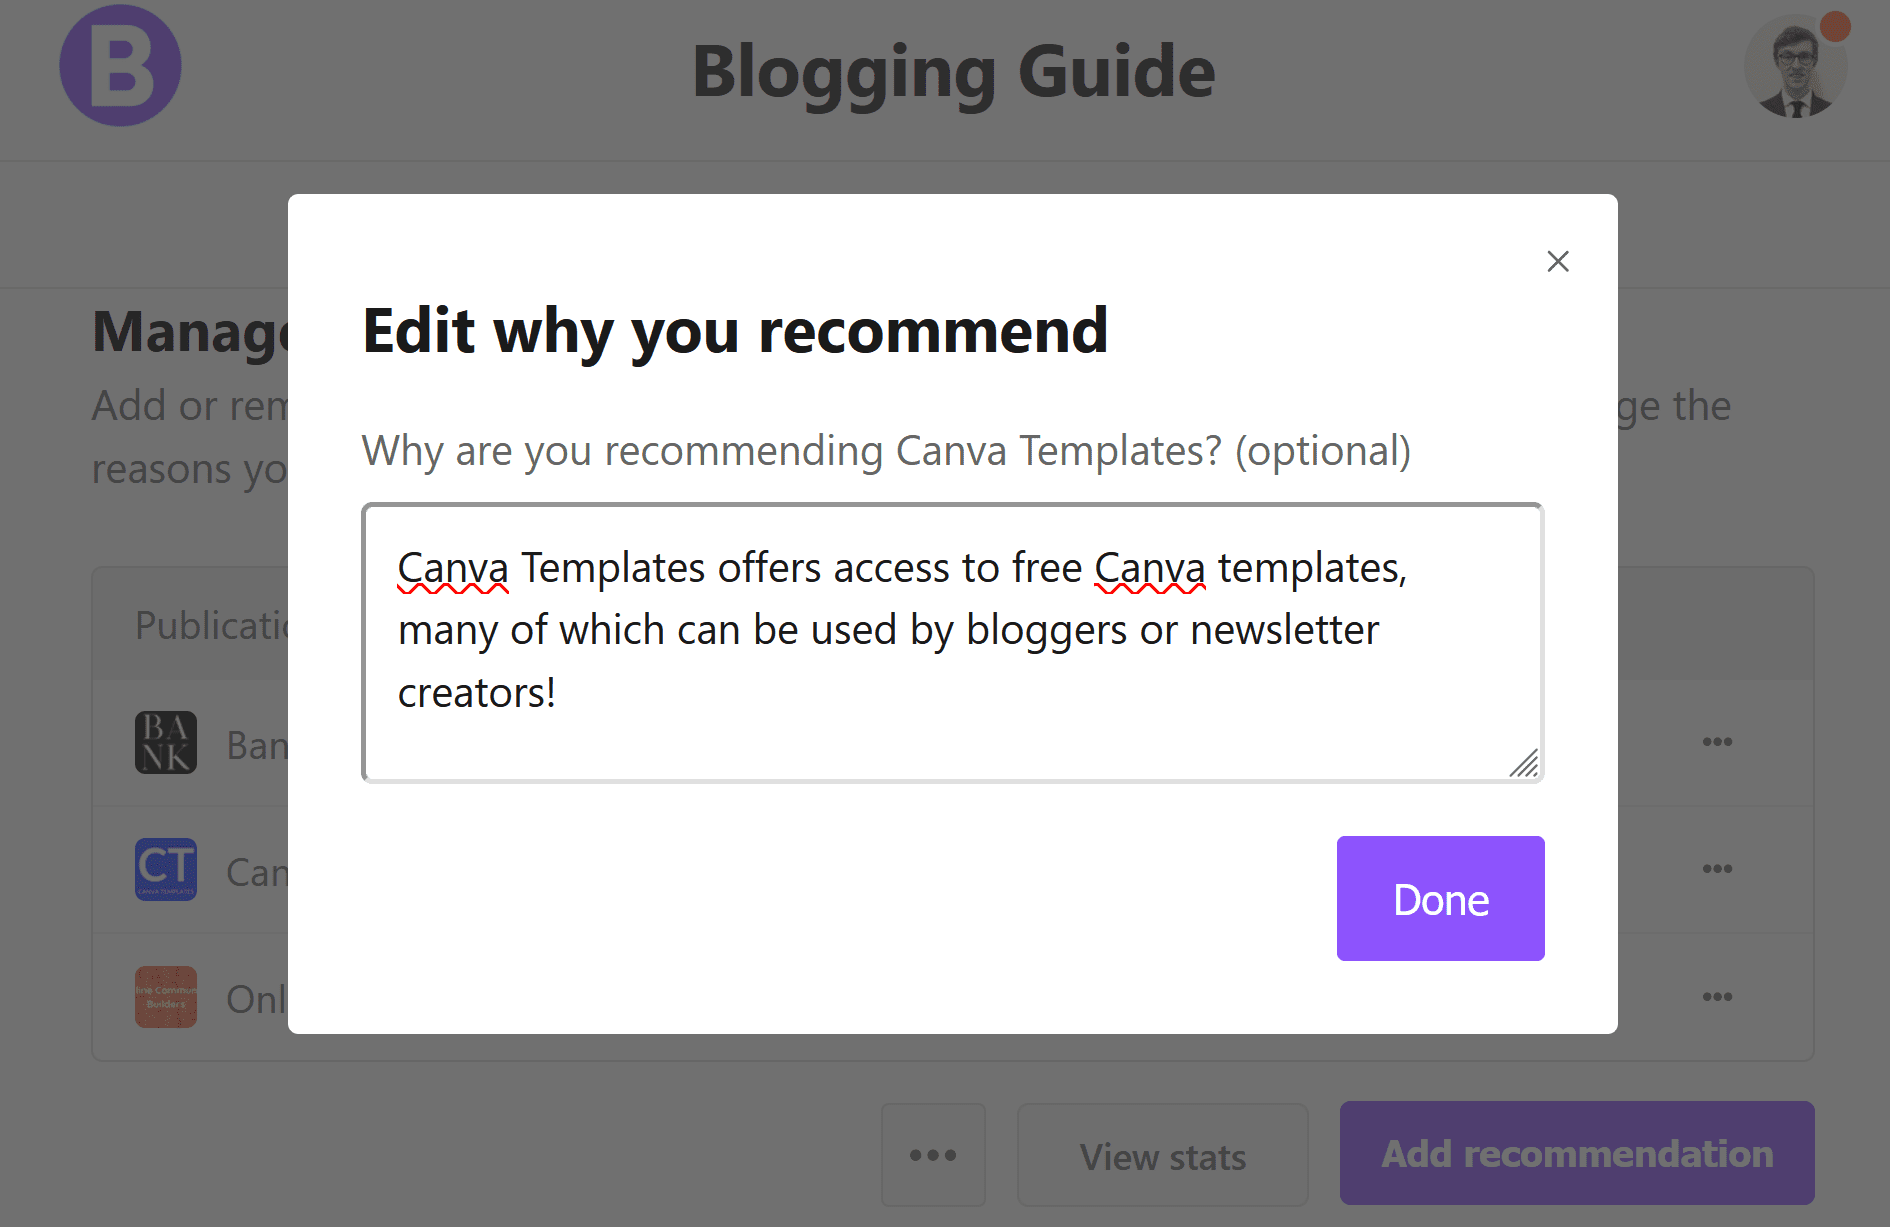1890x1227 pixels.
Task: Click inside the recommendation reason text area
Action: point(952,642)
